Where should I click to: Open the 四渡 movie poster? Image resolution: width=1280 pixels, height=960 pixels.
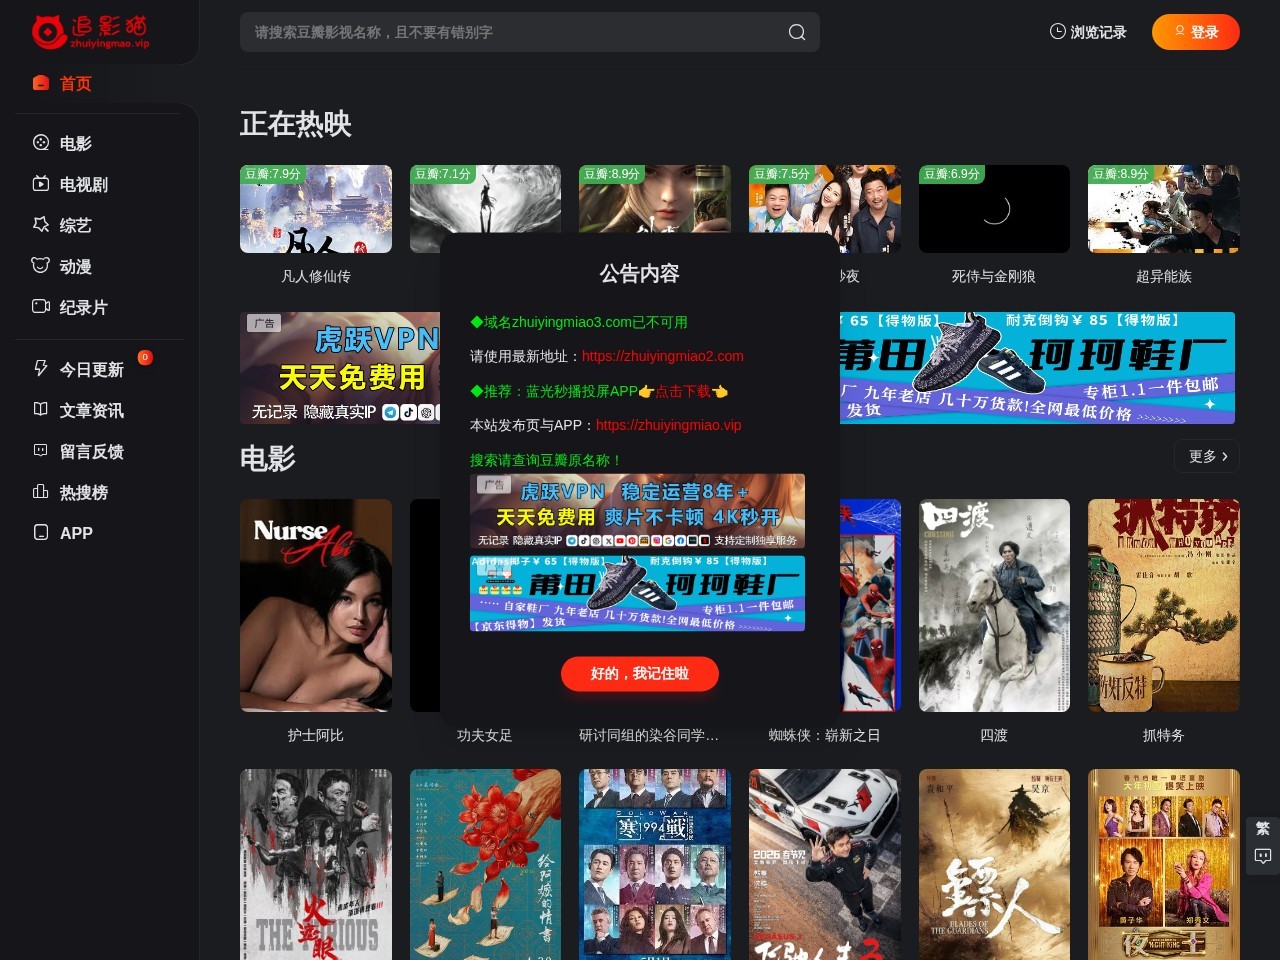994,605
